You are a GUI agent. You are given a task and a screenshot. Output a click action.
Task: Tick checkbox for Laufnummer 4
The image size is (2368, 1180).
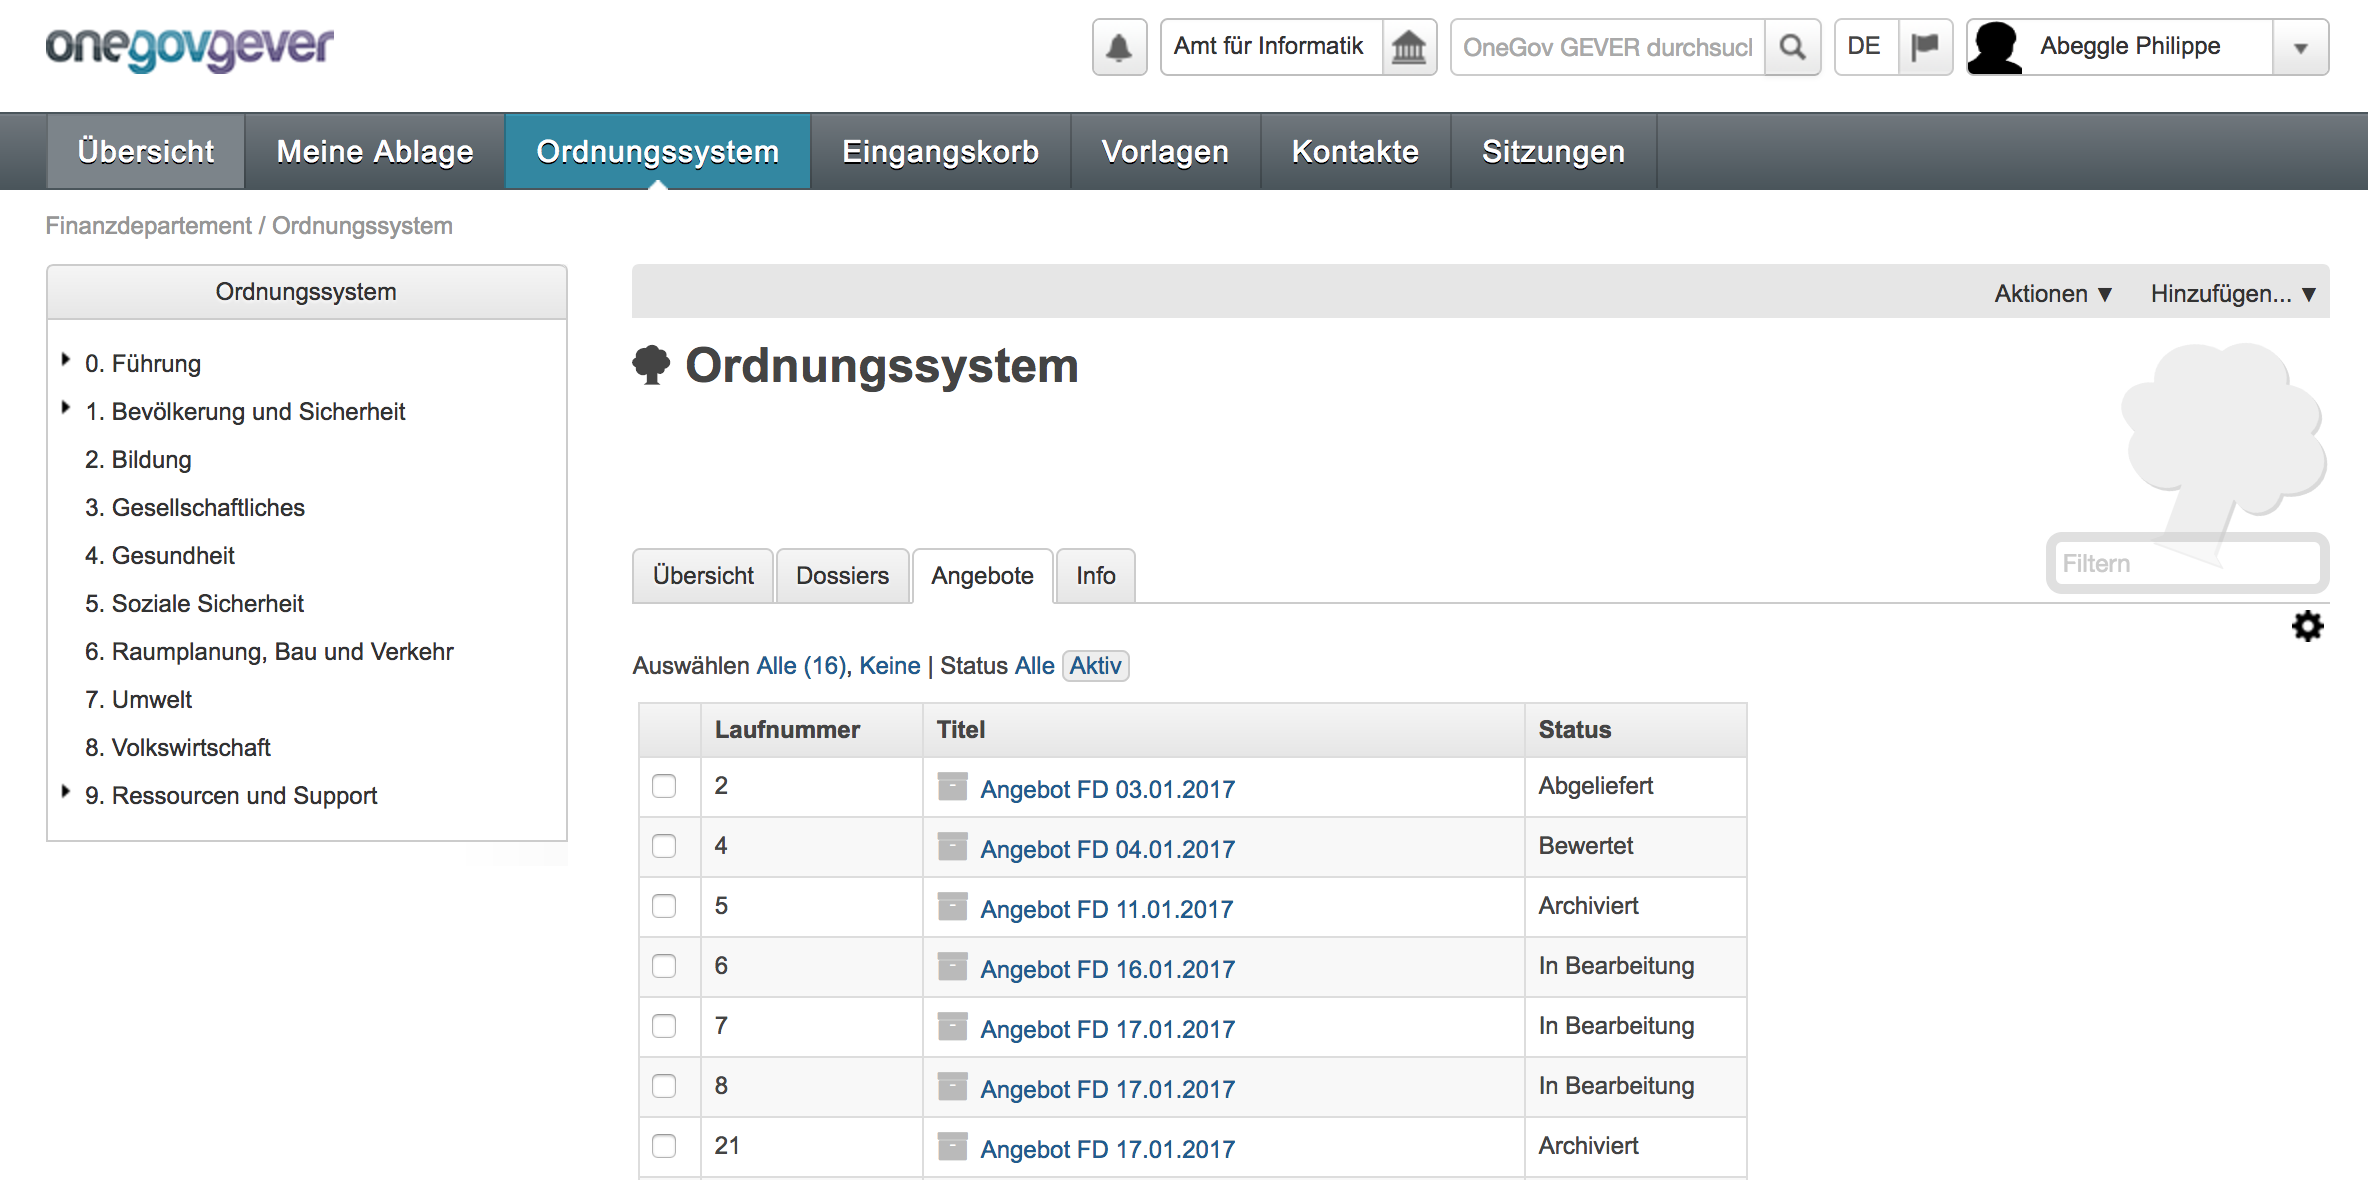664,846
